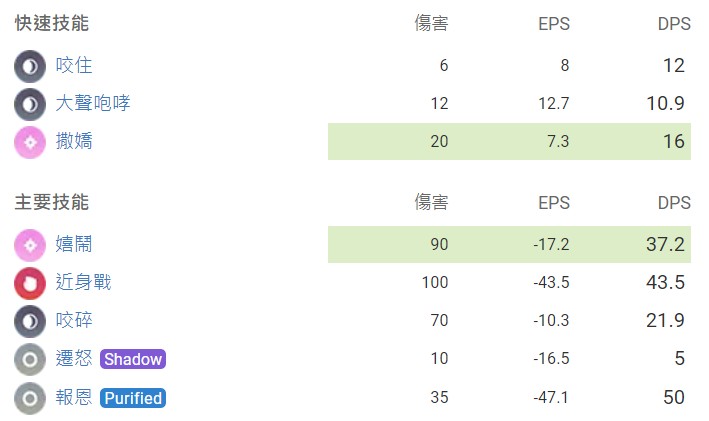The width and height of the screenshot is (709, 421).
Task: Click the DPS header under 快速技能
Action: coord(674,24)
